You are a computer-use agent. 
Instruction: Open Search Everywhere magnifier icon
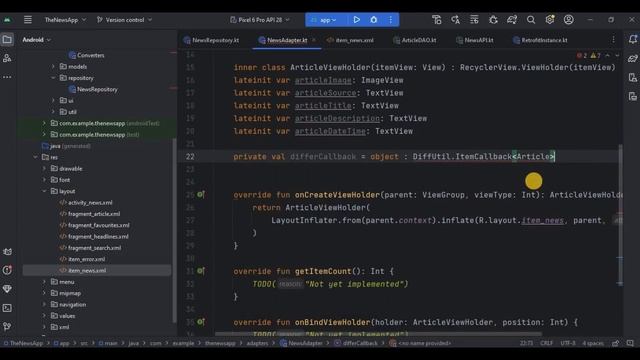pos(531,20)
